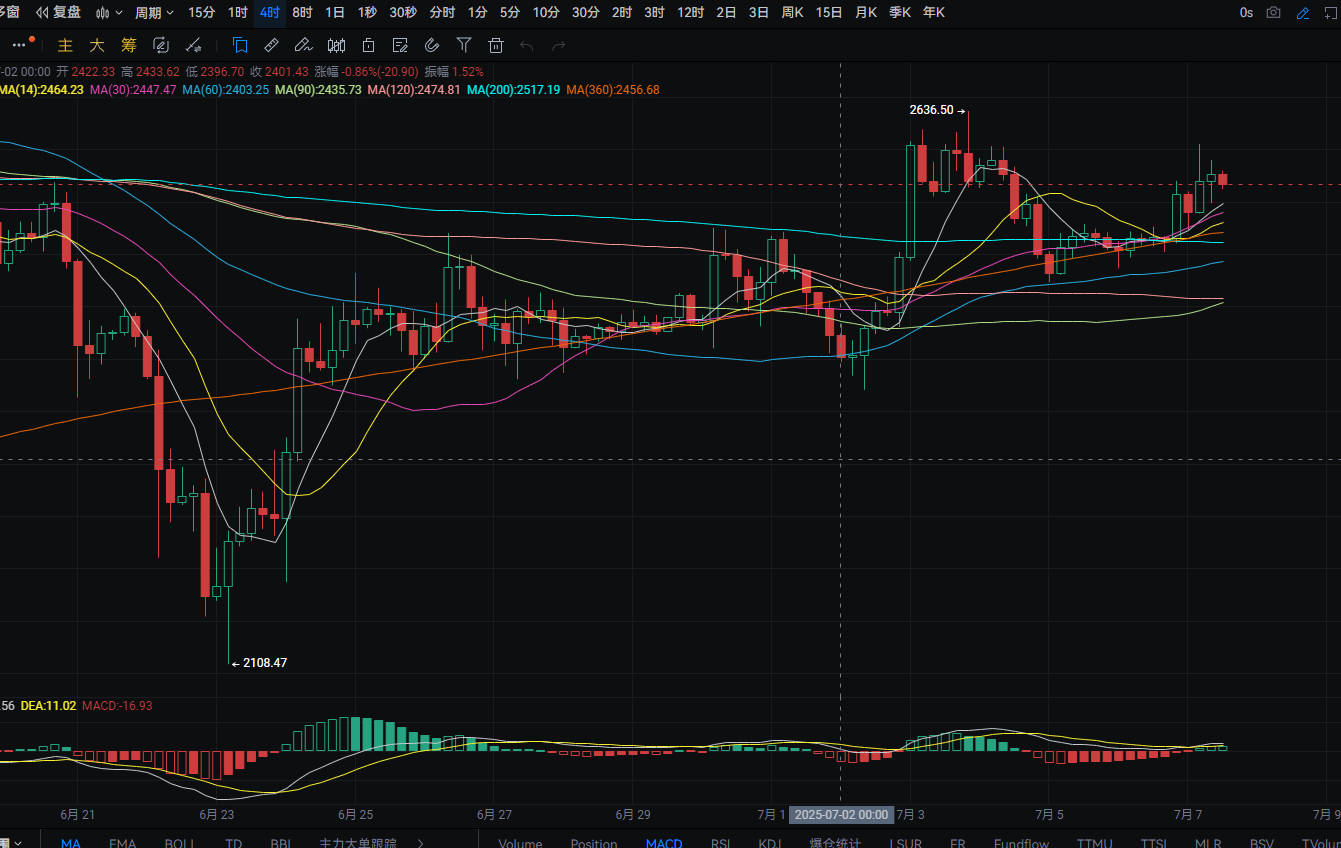The image size is (1341, 848).
Task: Expand more main indicators chevron
Action: (420, 843)
